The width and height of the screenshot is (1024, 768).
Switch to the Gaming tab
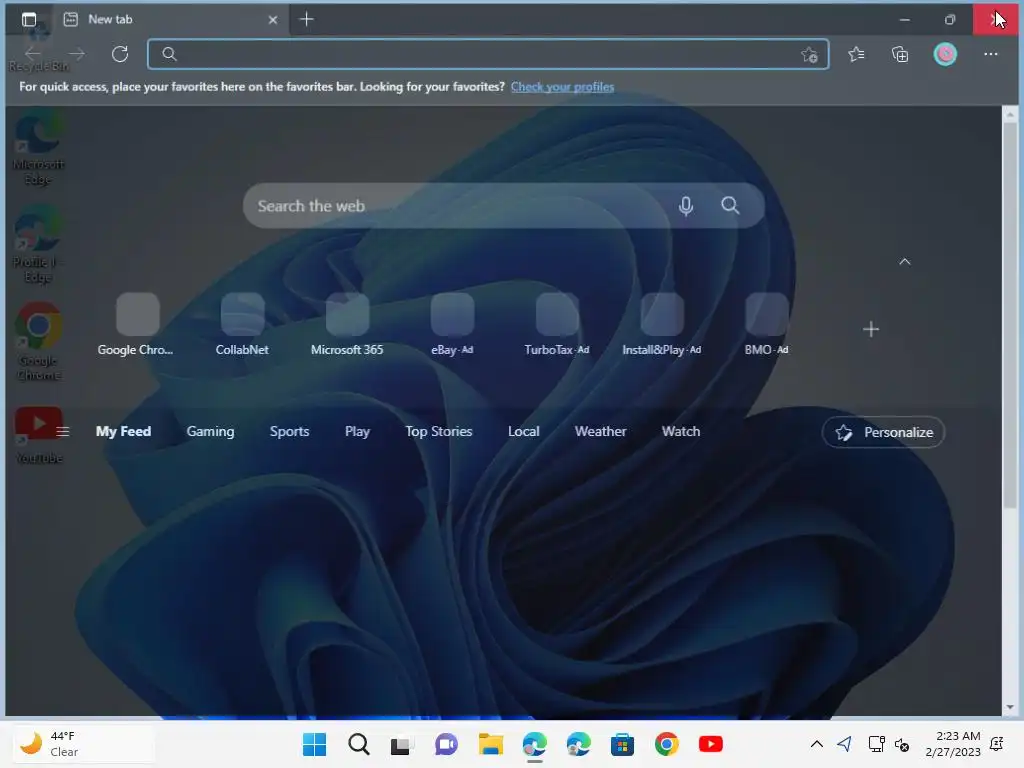point(210,432)
